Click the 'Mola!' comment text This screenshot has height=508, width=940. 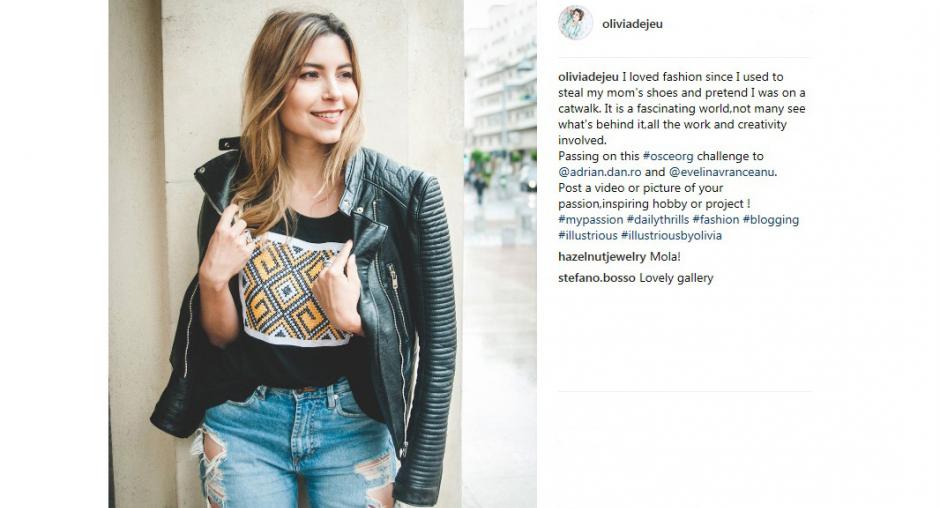[665, 257]
